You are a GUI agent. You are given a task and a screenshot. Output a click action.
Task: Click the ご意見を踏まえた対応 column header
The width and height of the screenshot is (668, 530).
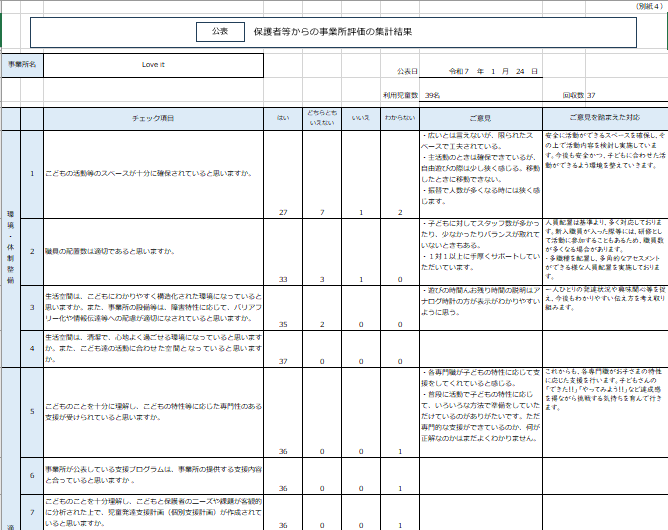pos(603,118)
